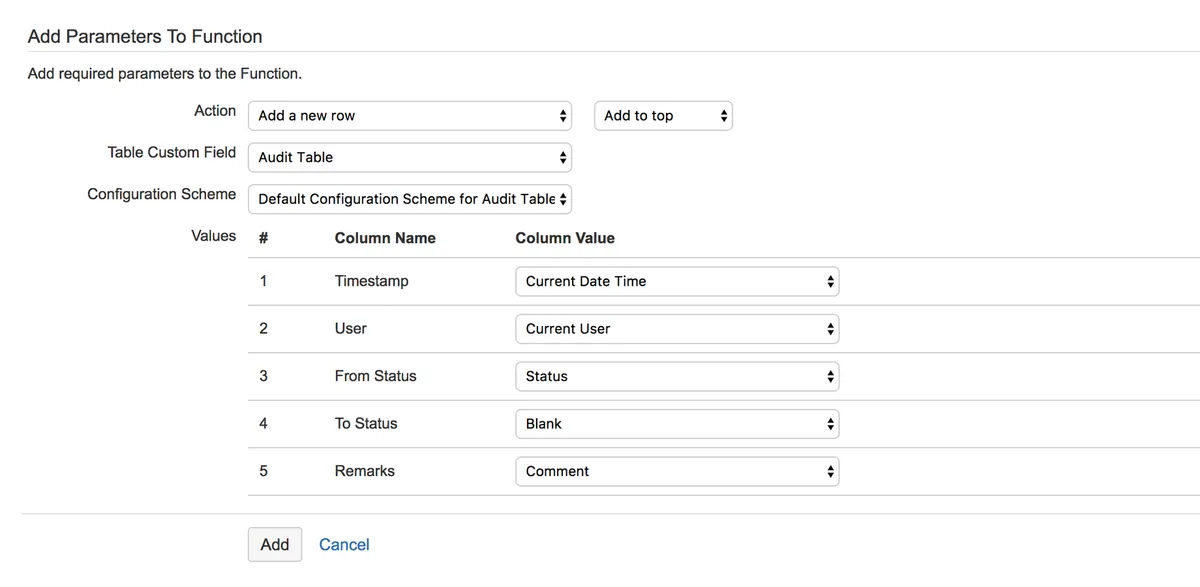Click the Add Parameters To Function heading
The height and width of the screenshot is (587, 1200).
pyautogui.click(x=145, y=36)
